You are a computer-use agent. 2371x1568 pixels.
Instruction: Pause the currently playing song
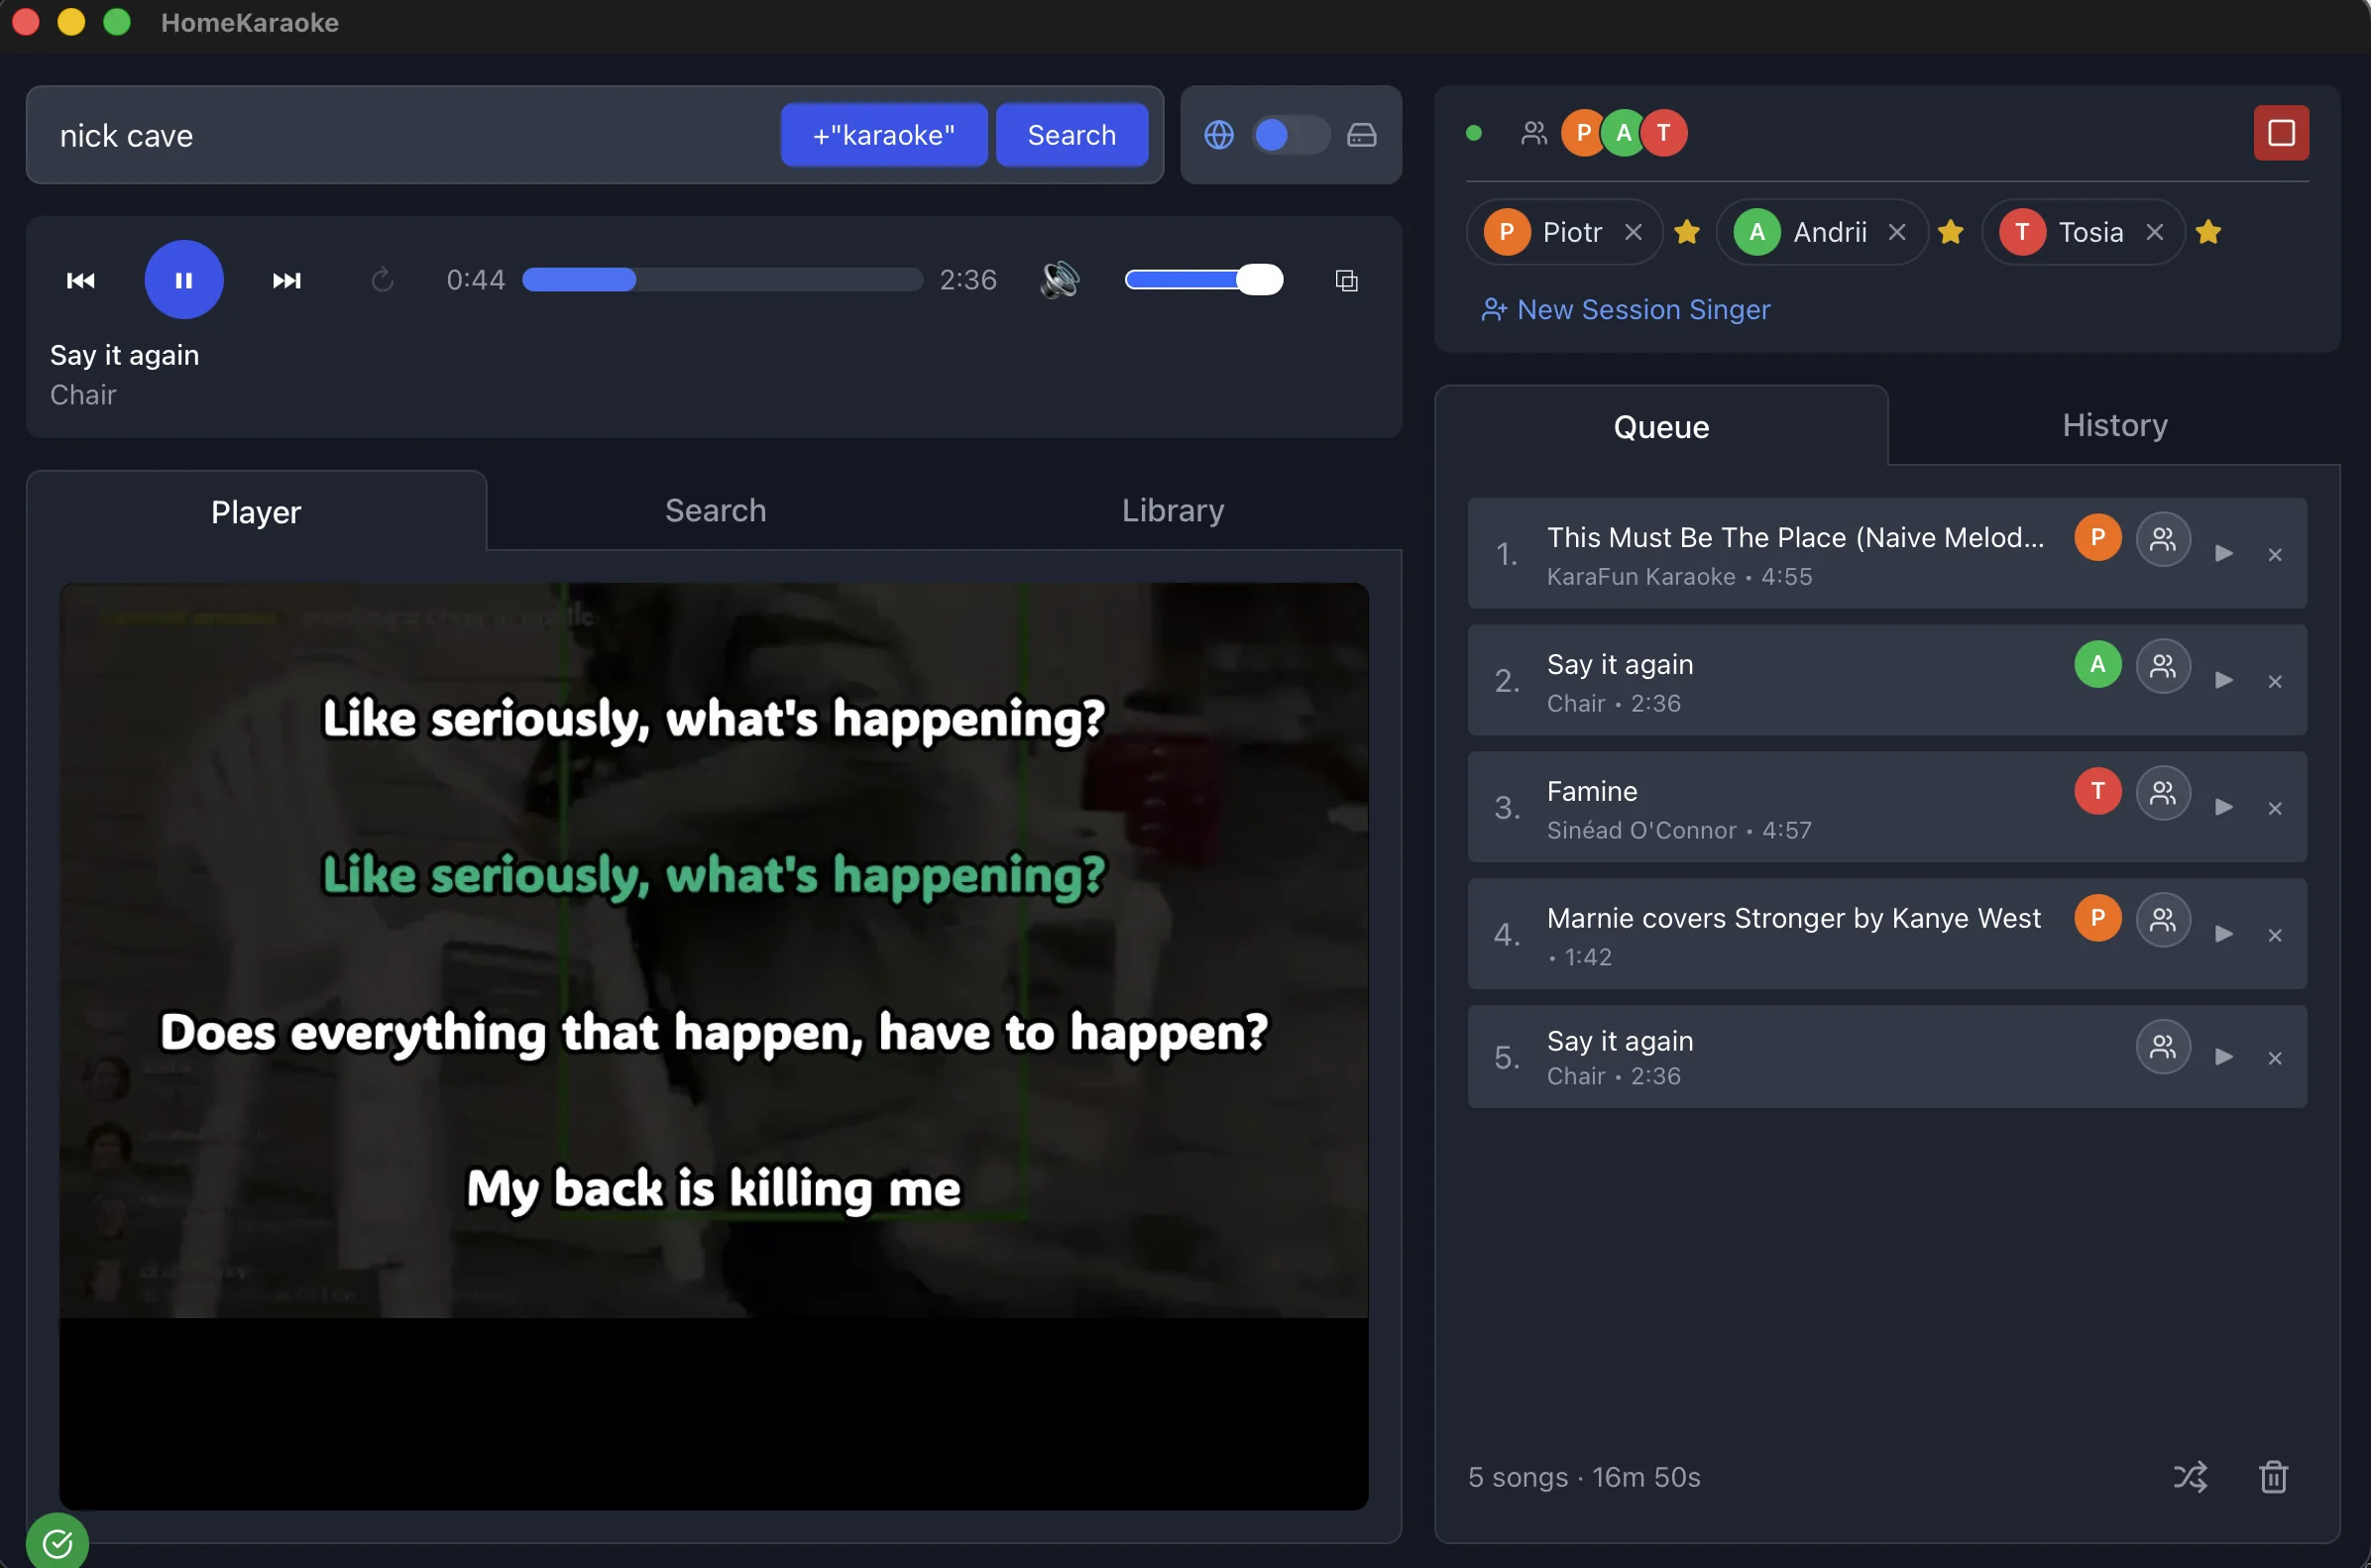pos(184,280)
